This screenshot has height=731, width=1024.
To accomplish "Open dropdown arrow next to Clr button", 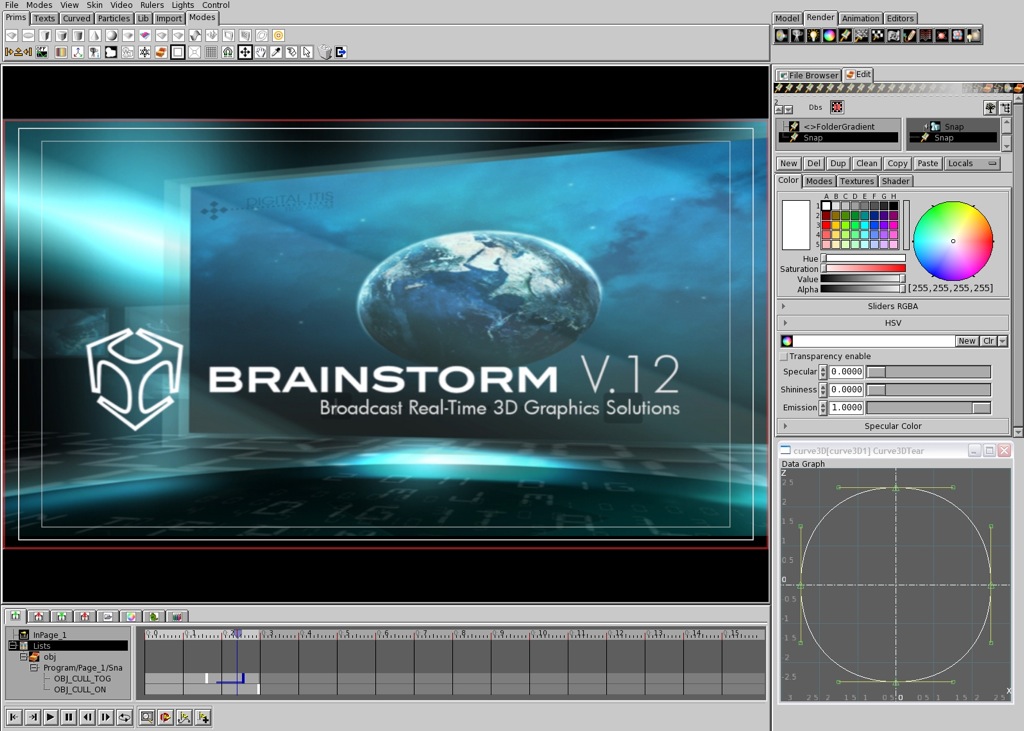I will coord(1002,341).
